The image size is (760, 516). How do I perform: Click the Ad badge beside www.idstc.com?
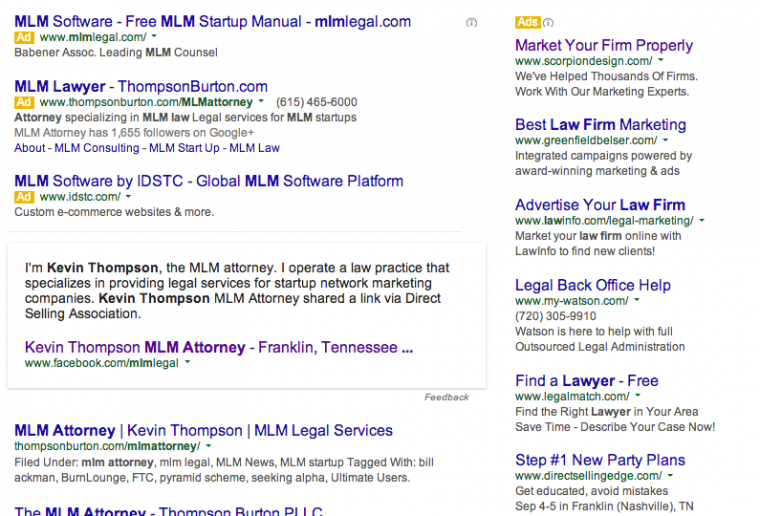coord(24,197)
